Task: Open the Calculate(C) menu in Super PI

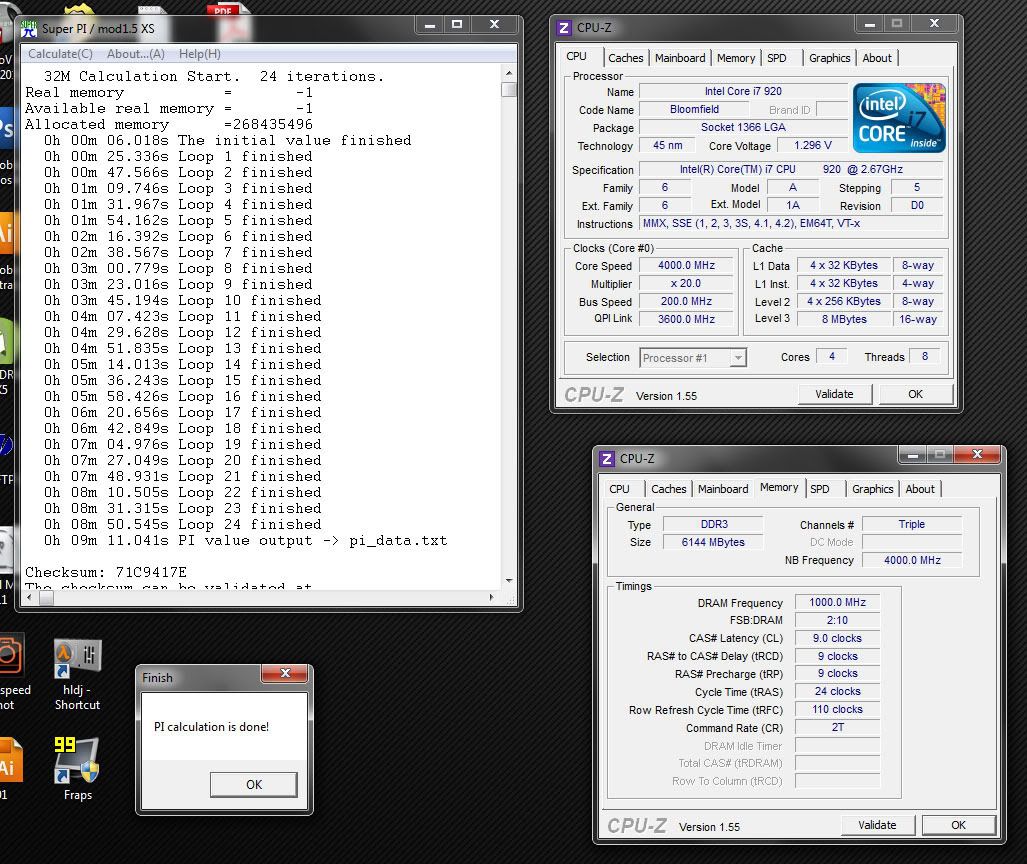Action: tap(60, 54)
